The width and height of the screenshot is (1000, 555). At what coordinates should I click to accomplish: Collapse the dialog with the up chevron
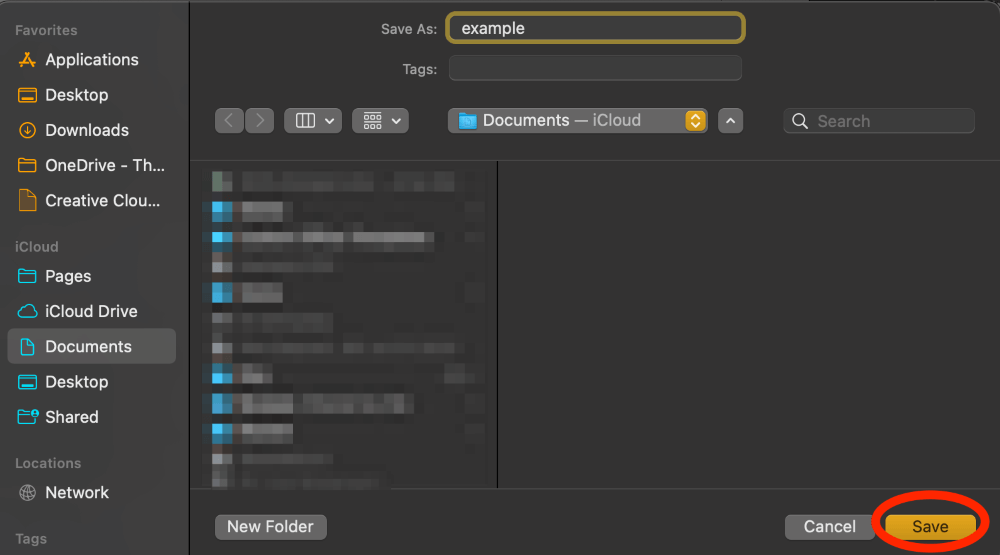tap(730, 121)
